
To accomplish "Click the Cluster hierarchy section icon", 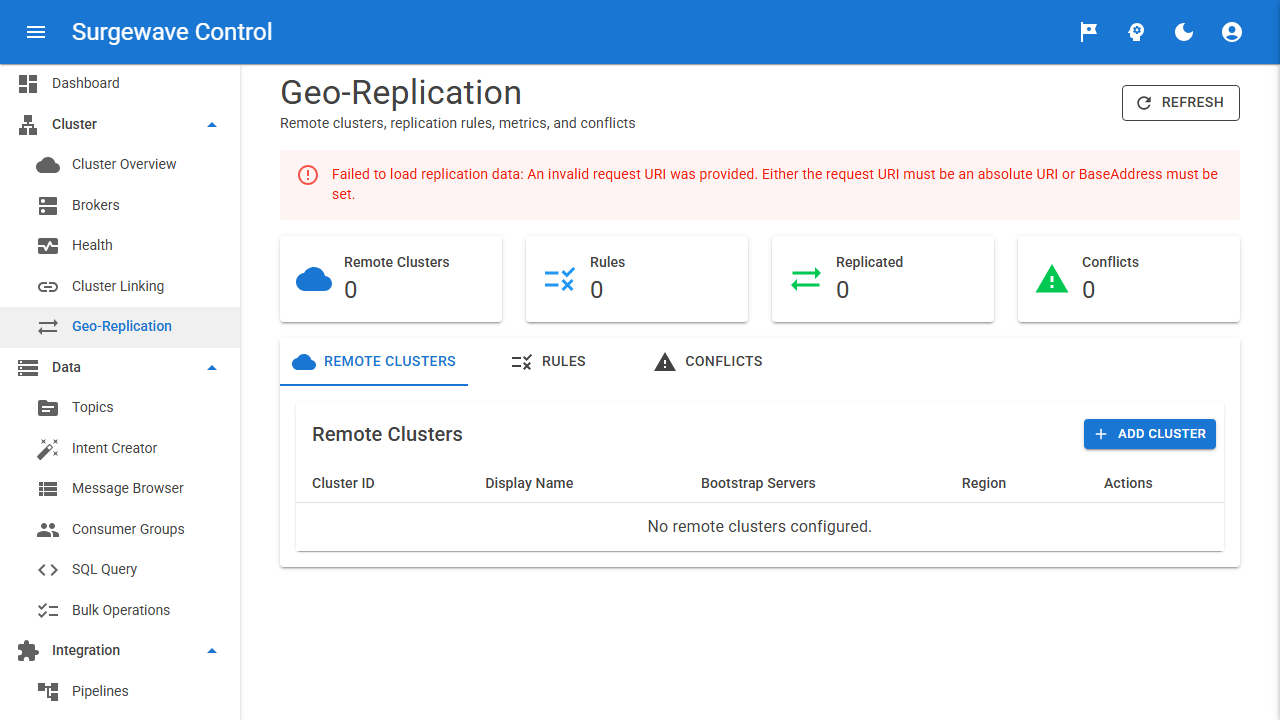I will pos(28,125).
